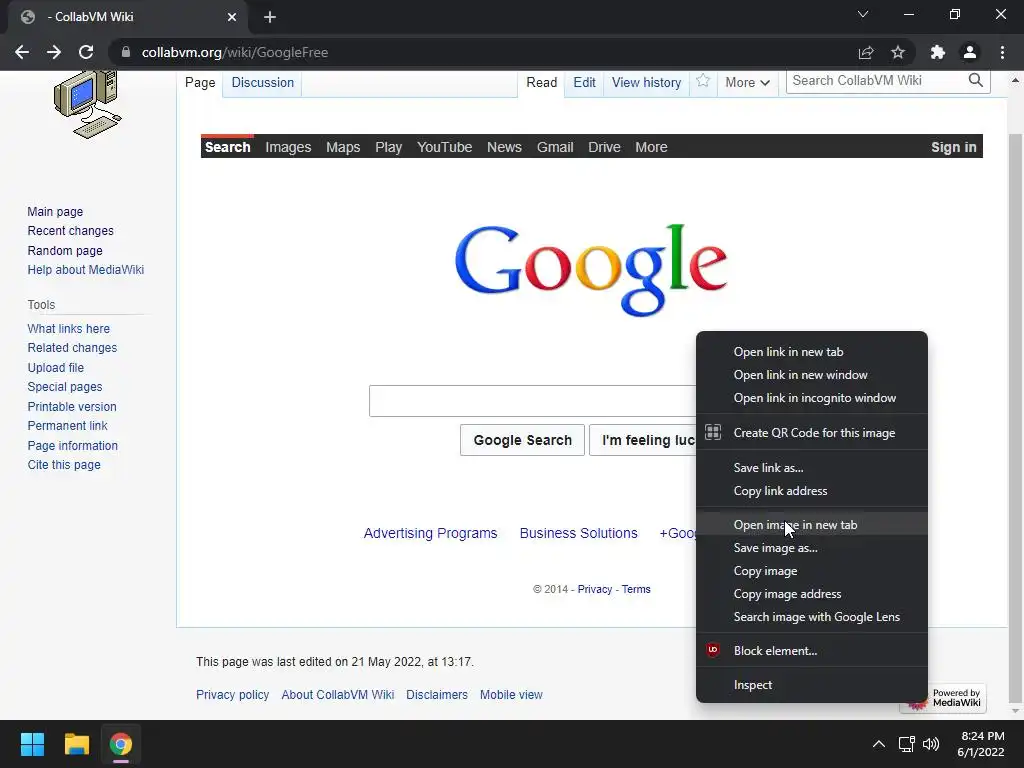Open Recent changes sidebar link

tap(71, 231)
